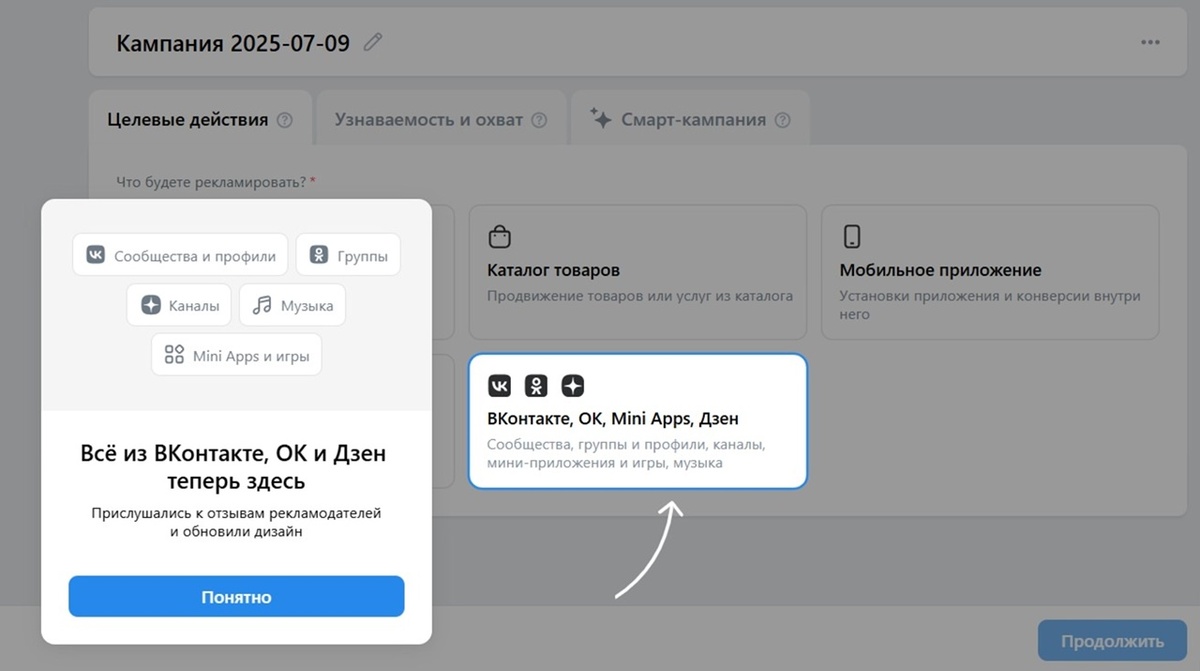Click the Mini Apps и игры chip
Image resolution: width=1200 pixels, height=671 pixels.
tap(237, 355)
